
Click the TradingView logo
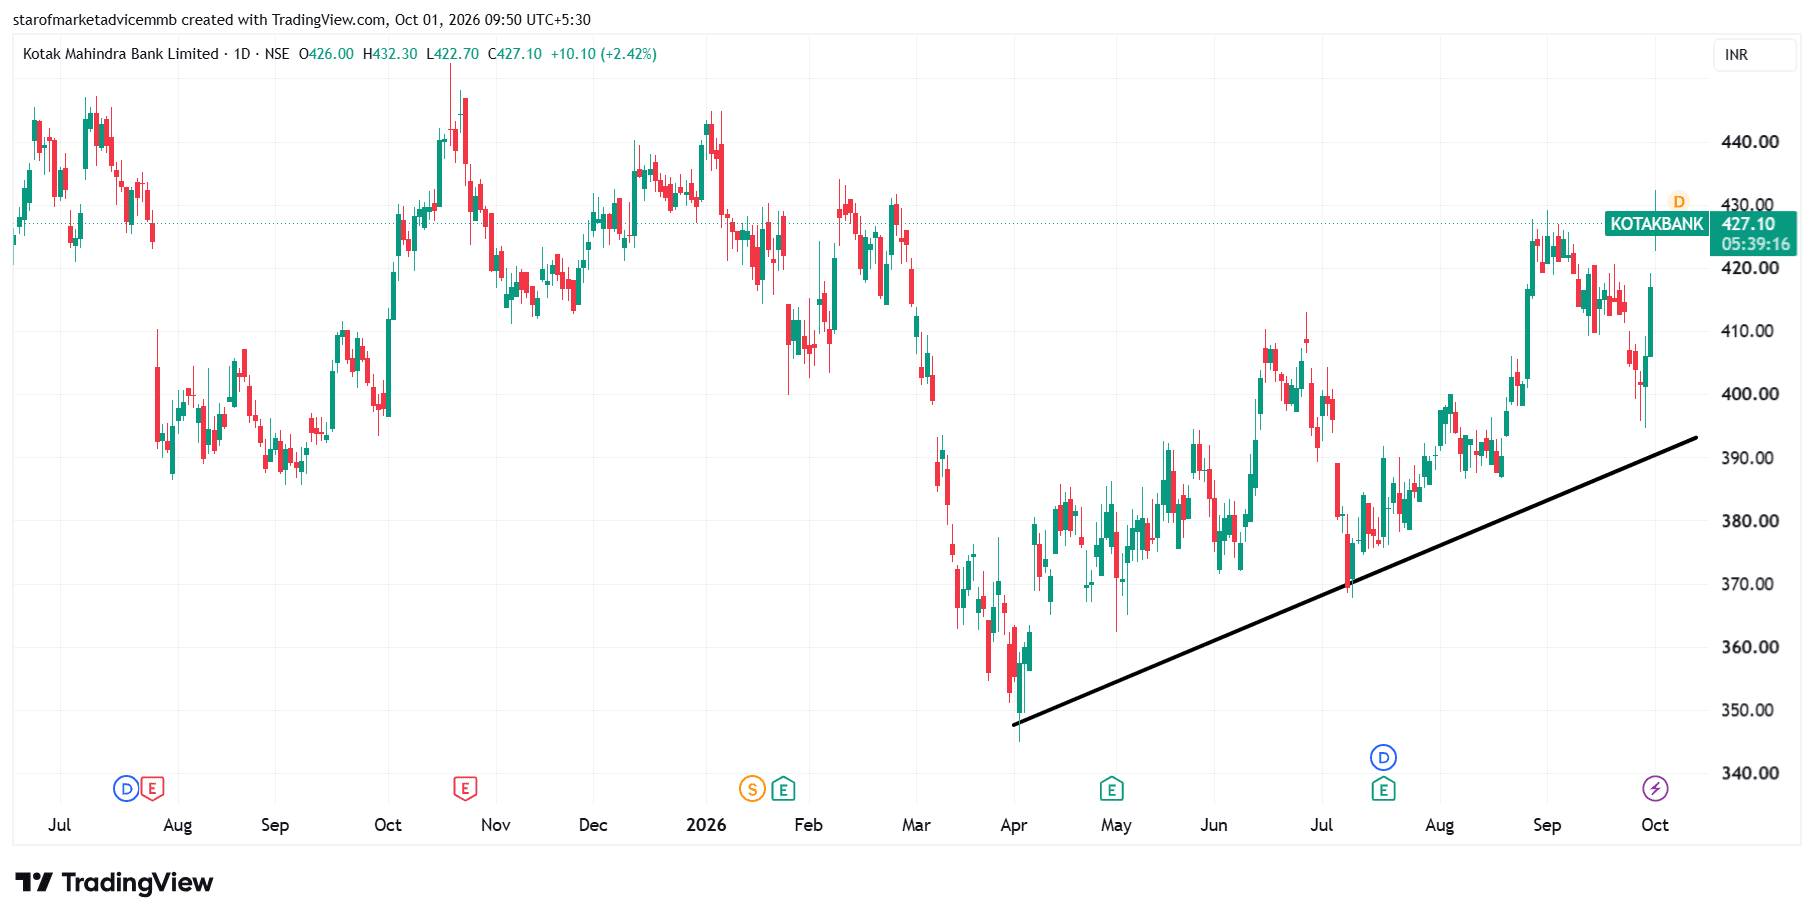click(115, 882)
